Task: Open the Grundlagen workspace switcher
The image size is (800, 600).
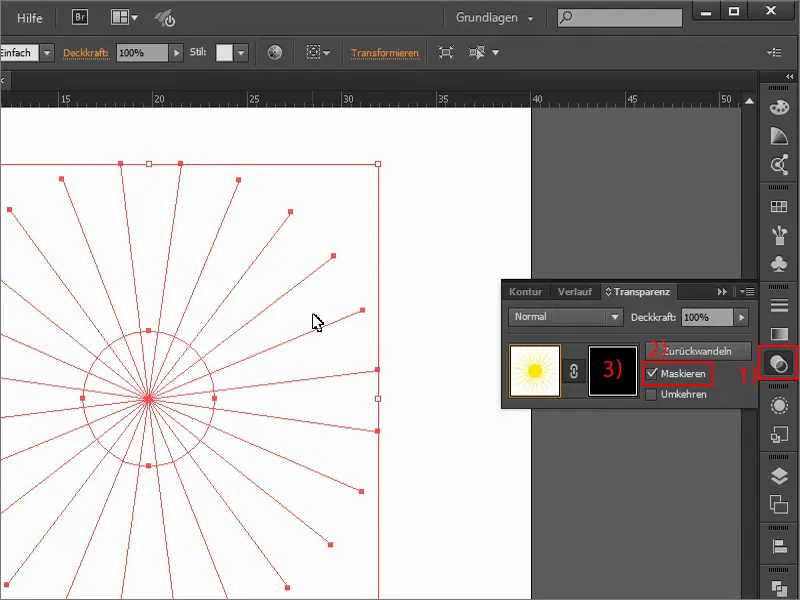Action: [494, 18]
